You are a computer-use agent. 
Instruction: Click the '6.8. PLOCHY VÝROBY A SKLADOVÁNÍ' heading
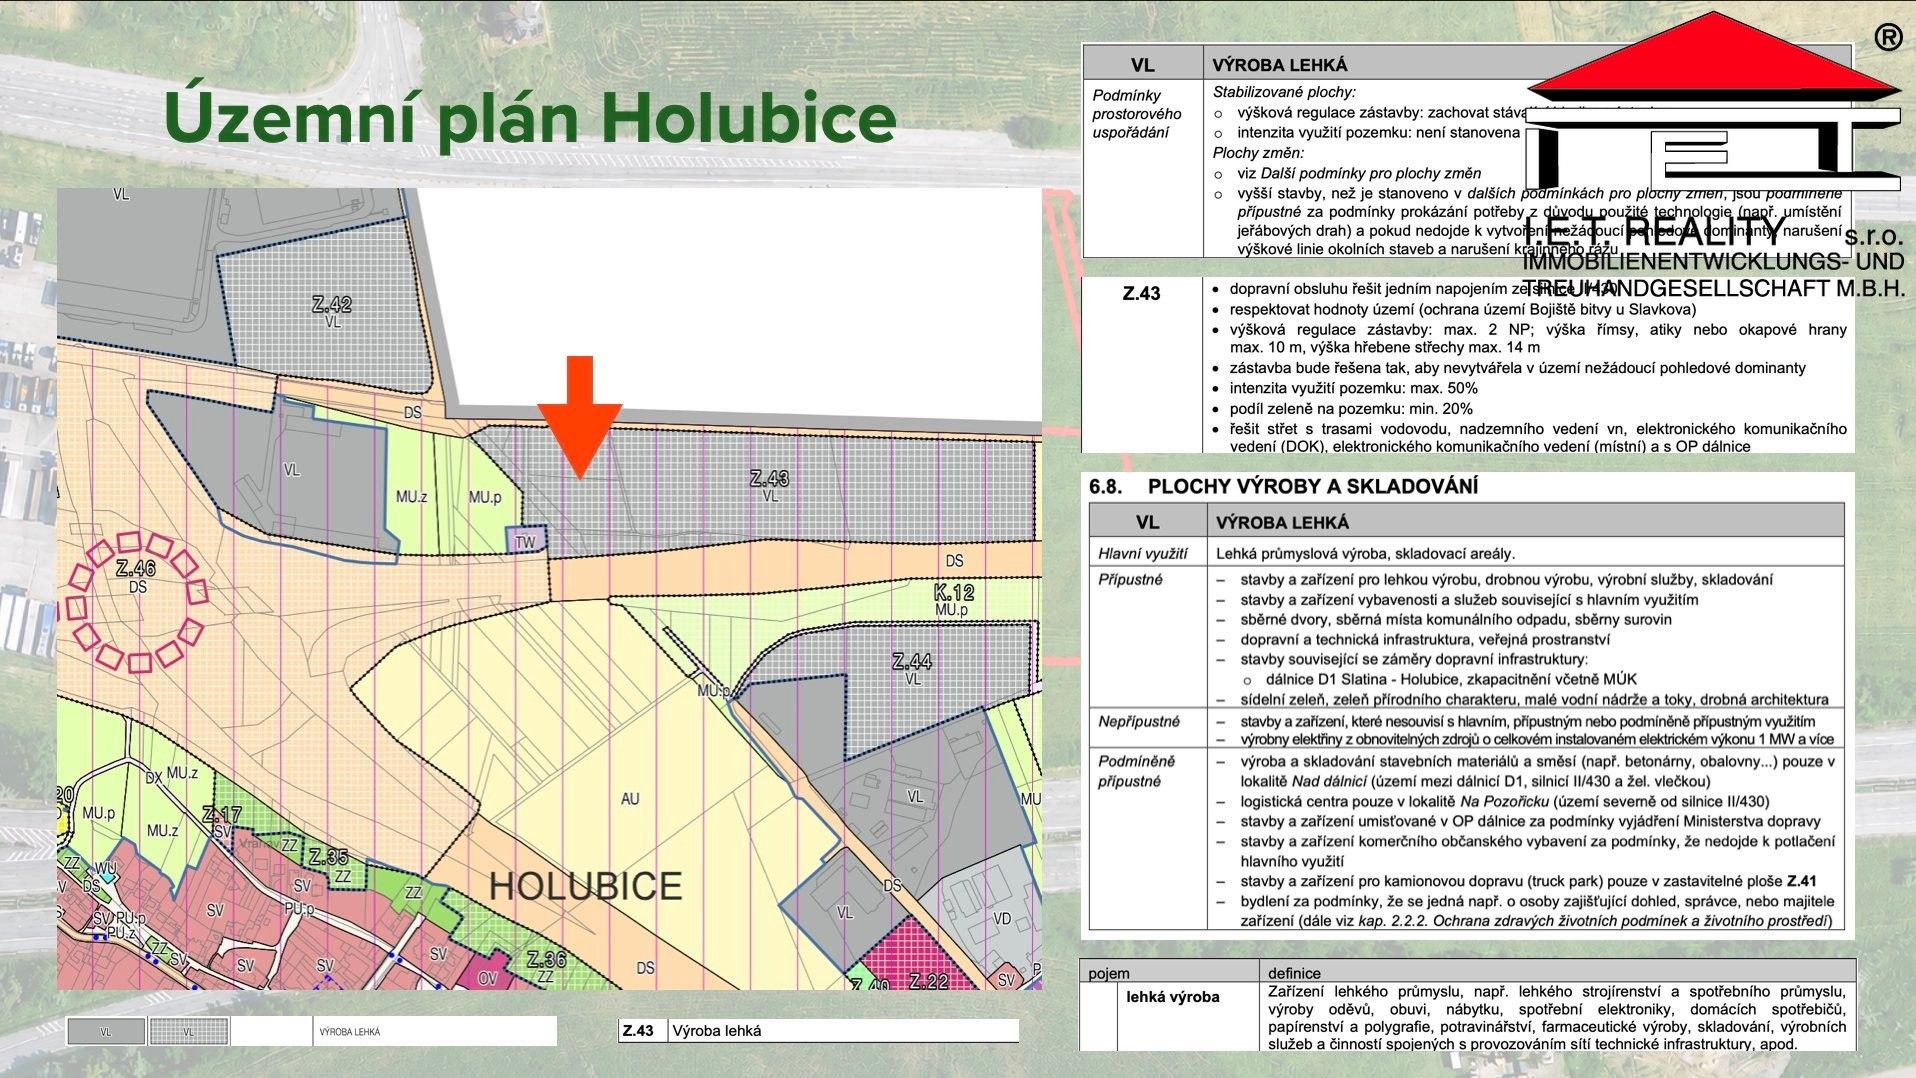click(x=1284, y=487)
